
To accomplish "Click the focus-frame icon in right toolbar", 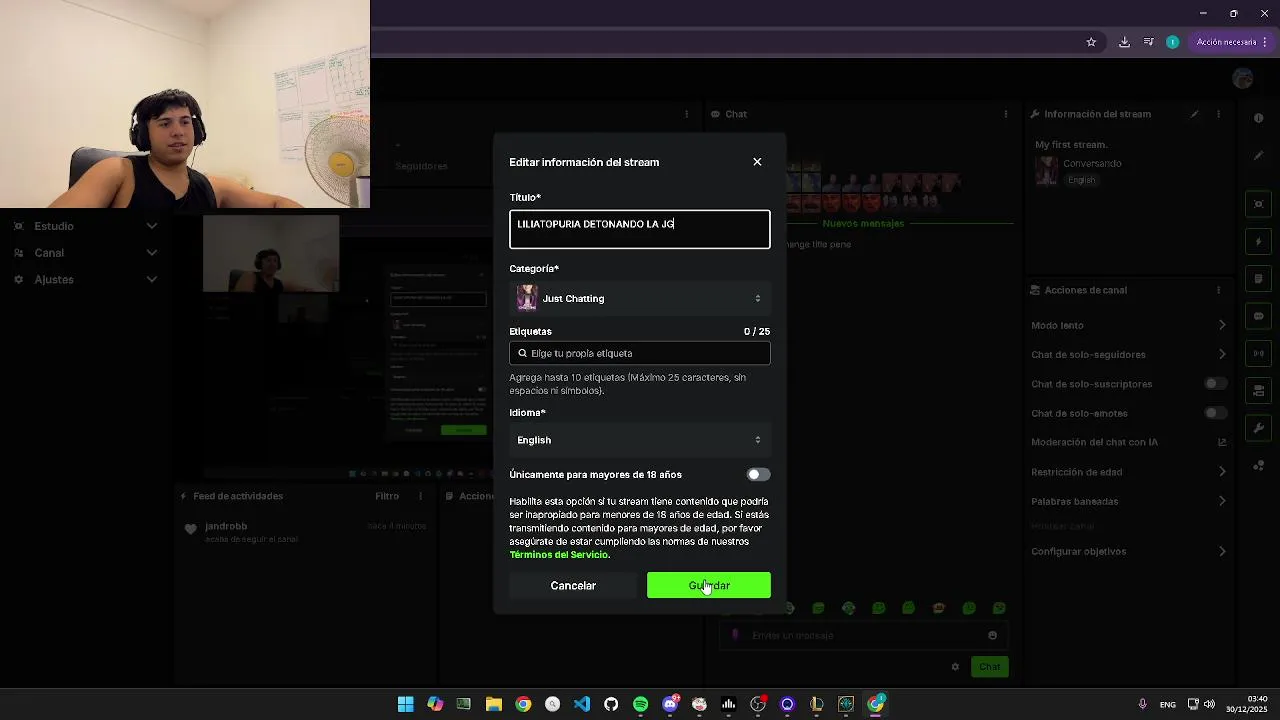I will pos(1259,204).
